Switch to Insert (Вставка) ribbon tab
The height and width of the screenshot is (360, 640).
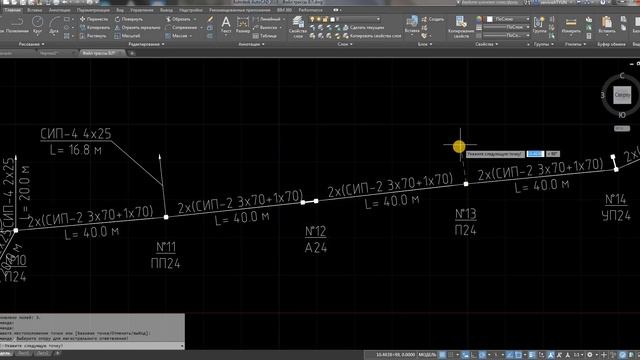tap(35, 10)
